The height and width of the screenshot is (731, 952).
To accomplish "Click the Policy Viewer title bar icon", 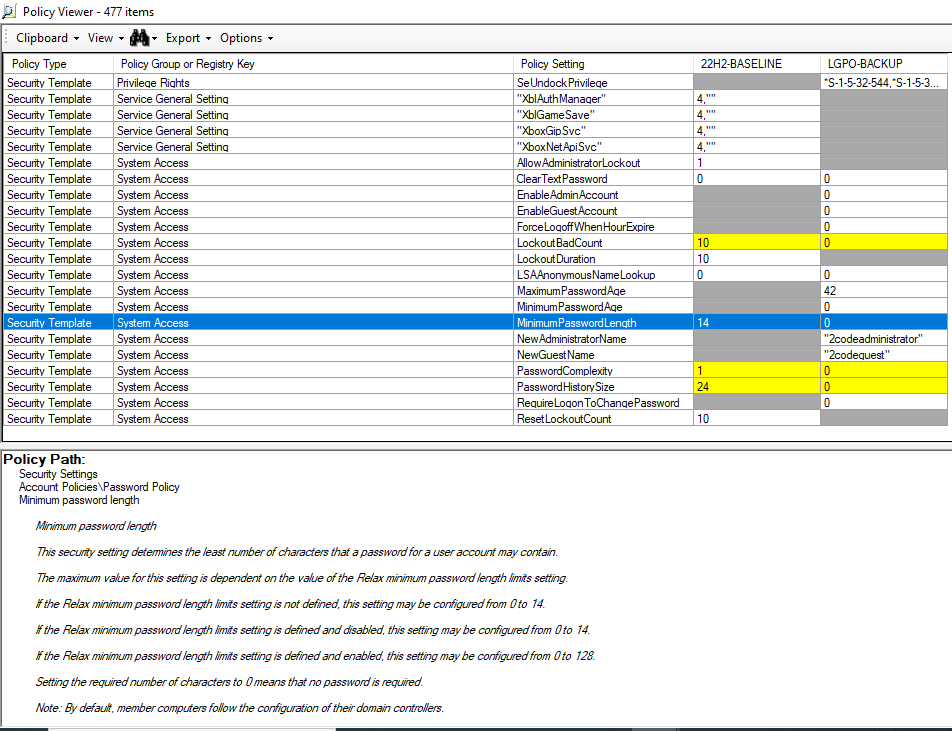I will (11, 10).
